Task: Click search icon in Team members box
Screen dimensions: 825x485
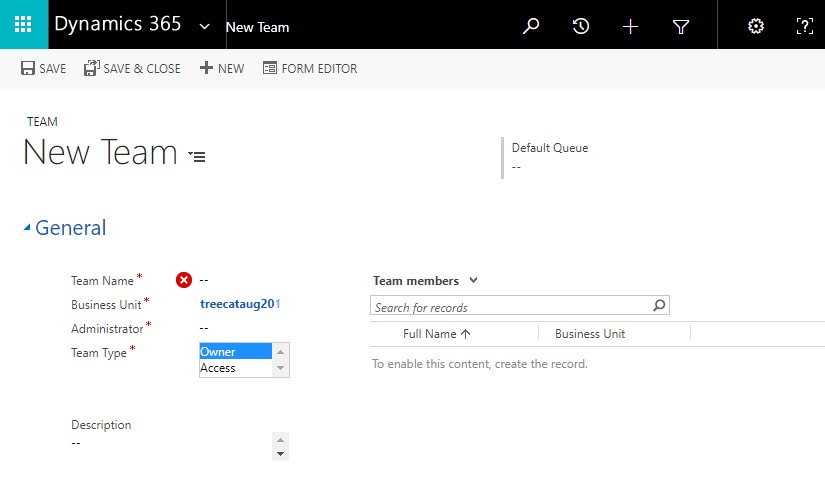Action: [x=659, y=306]
